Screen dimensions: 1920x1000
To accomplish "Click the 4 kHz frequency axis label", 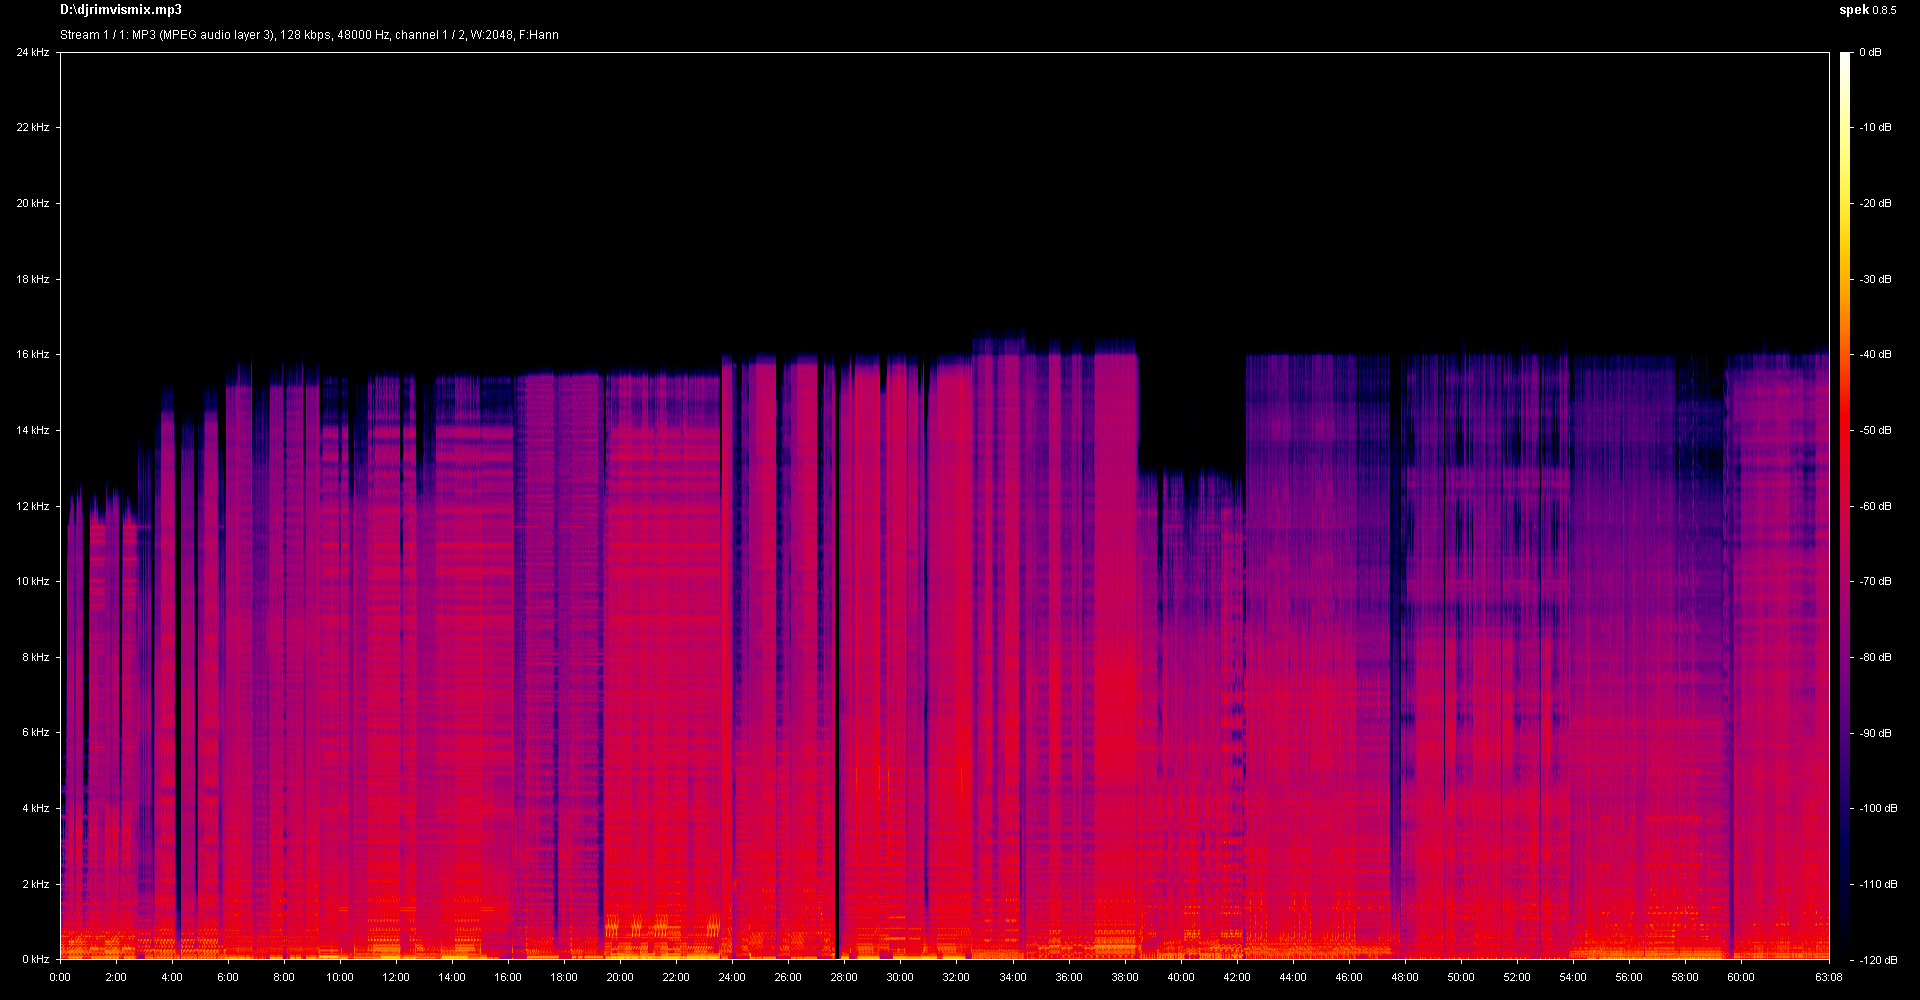I will (34, 808).
